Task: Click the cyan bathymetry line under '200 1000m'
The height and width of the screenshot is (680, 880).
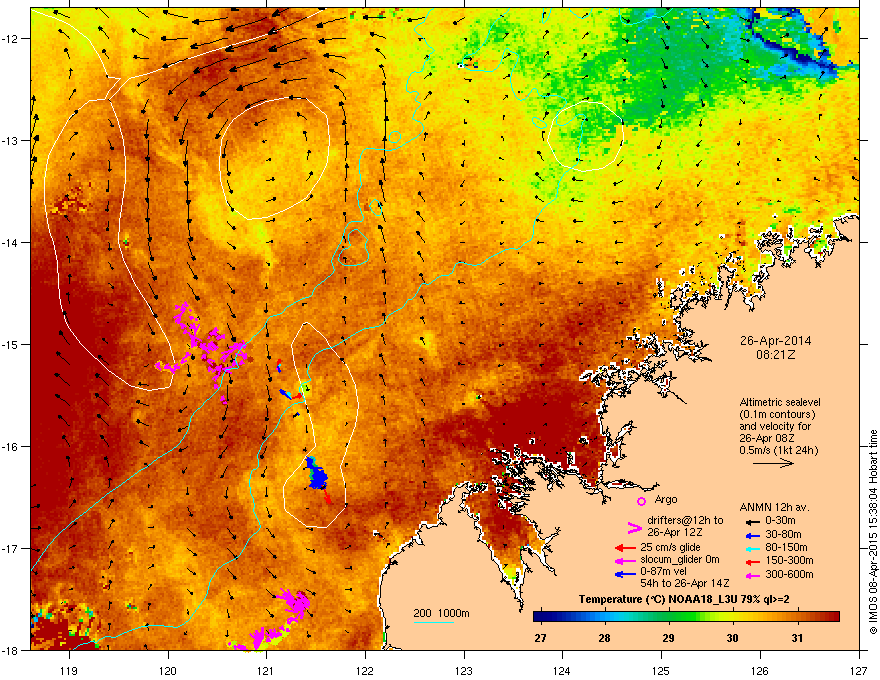Action: (434, 622)
